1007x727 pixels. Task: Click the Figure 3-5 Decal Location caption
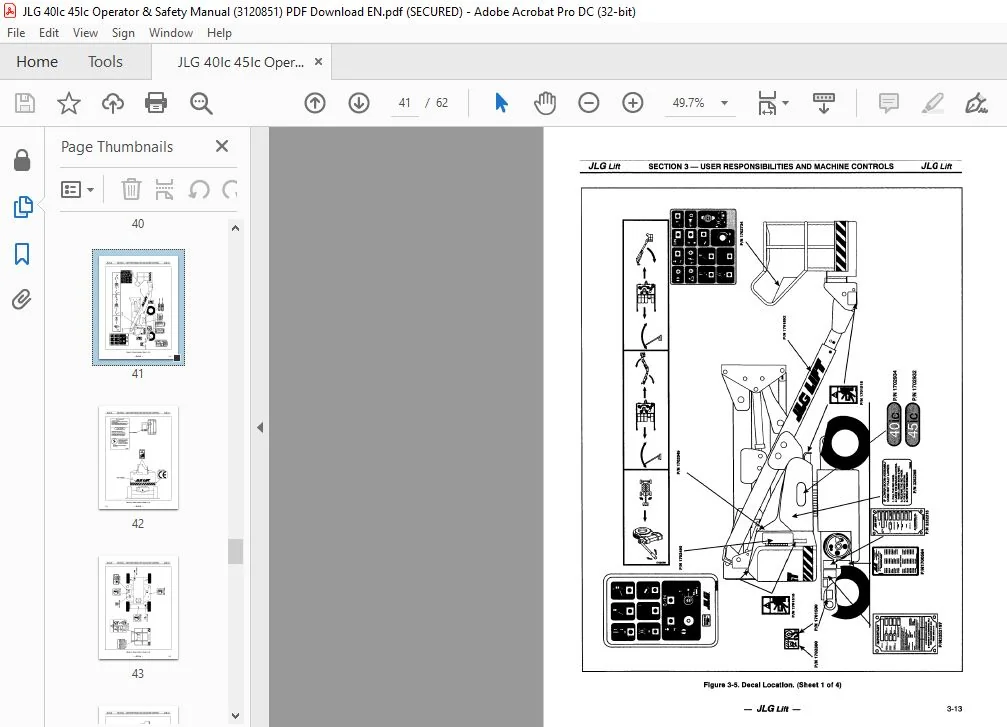[772, 685]
